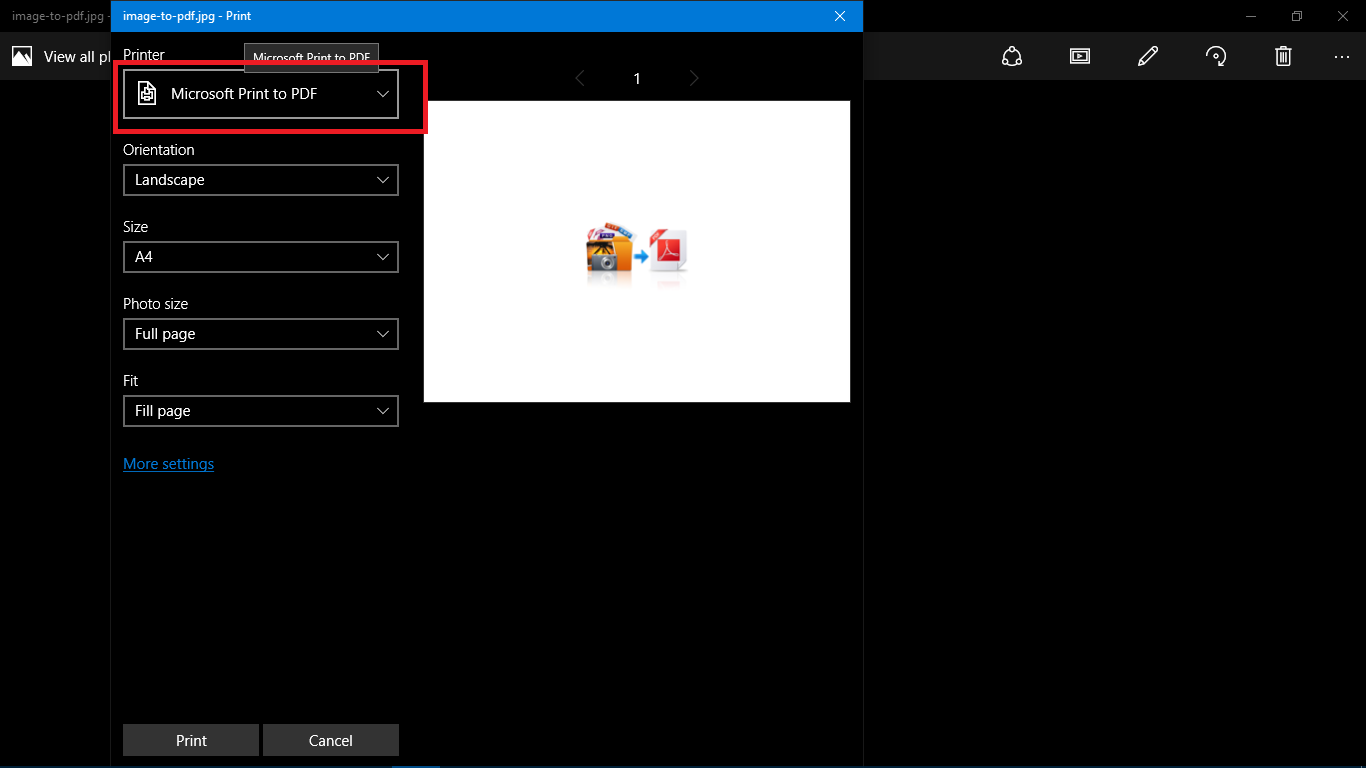Start slideshow from Photos toolbar
1366x768 pixels.
[1080, 56]
